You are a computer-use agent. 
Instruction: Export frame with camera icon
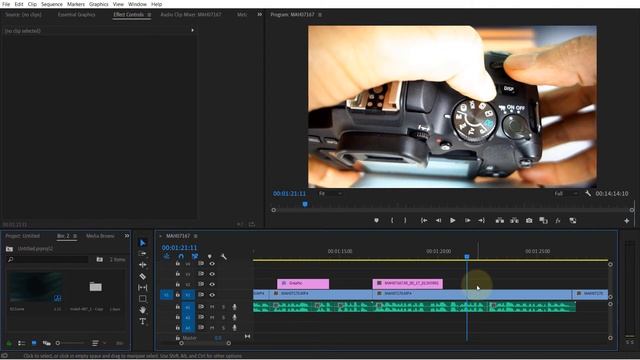[x=529, y=220]
